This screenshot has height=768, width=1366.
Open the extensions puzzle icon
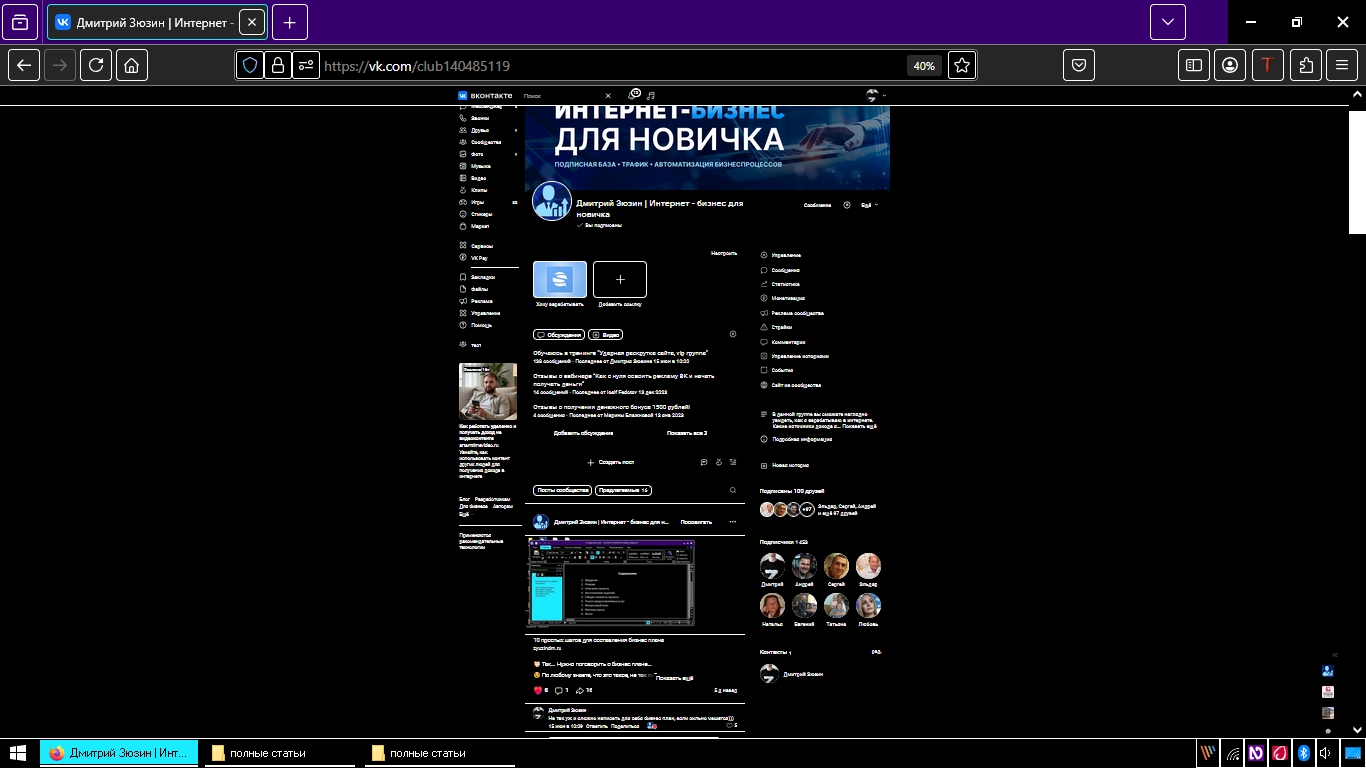[x=1306, y=65]
